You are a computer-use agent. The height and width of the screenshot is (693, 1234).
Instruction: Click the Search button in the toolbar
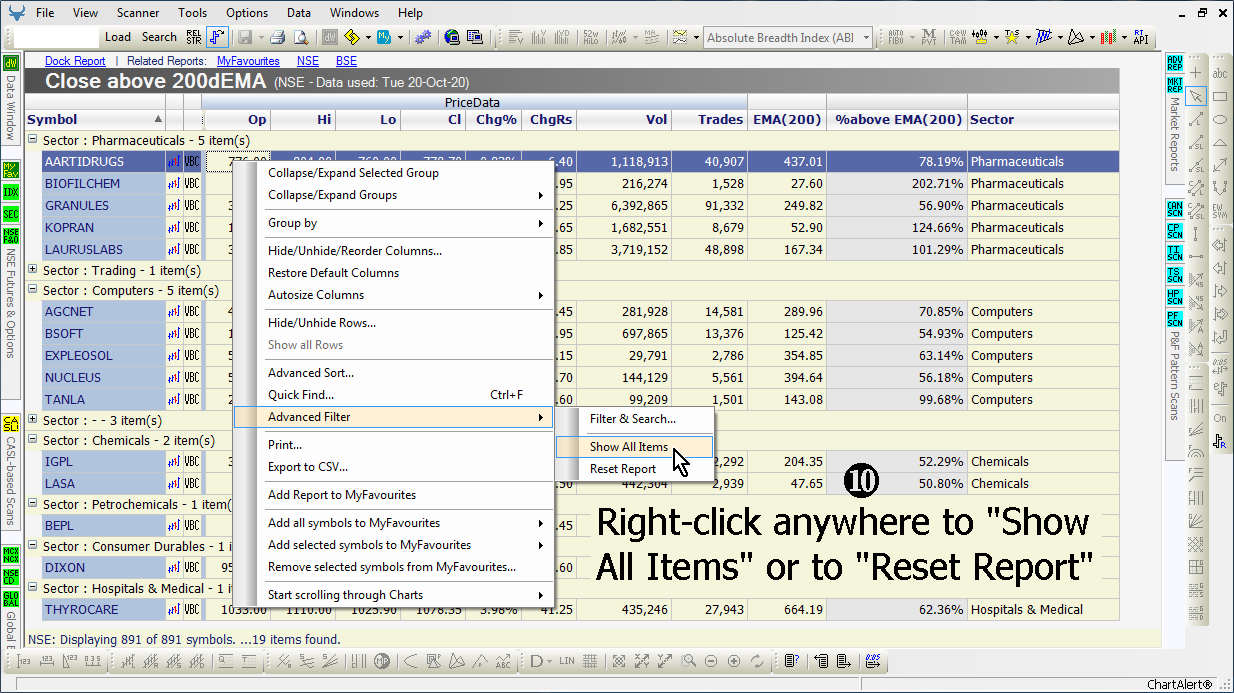tap(159, 37)
